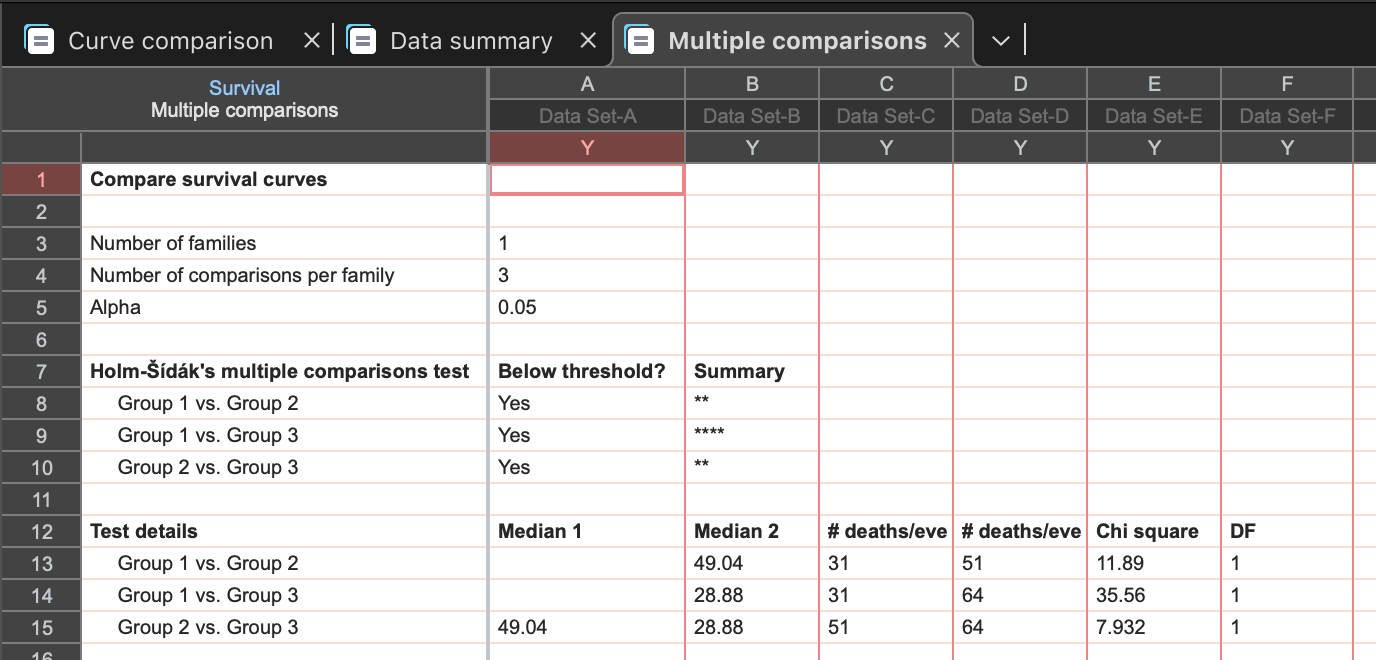Click the Y subheader under Data Set-B
The height and width of the screenshot is (660, 1376).
pos(752,148)
